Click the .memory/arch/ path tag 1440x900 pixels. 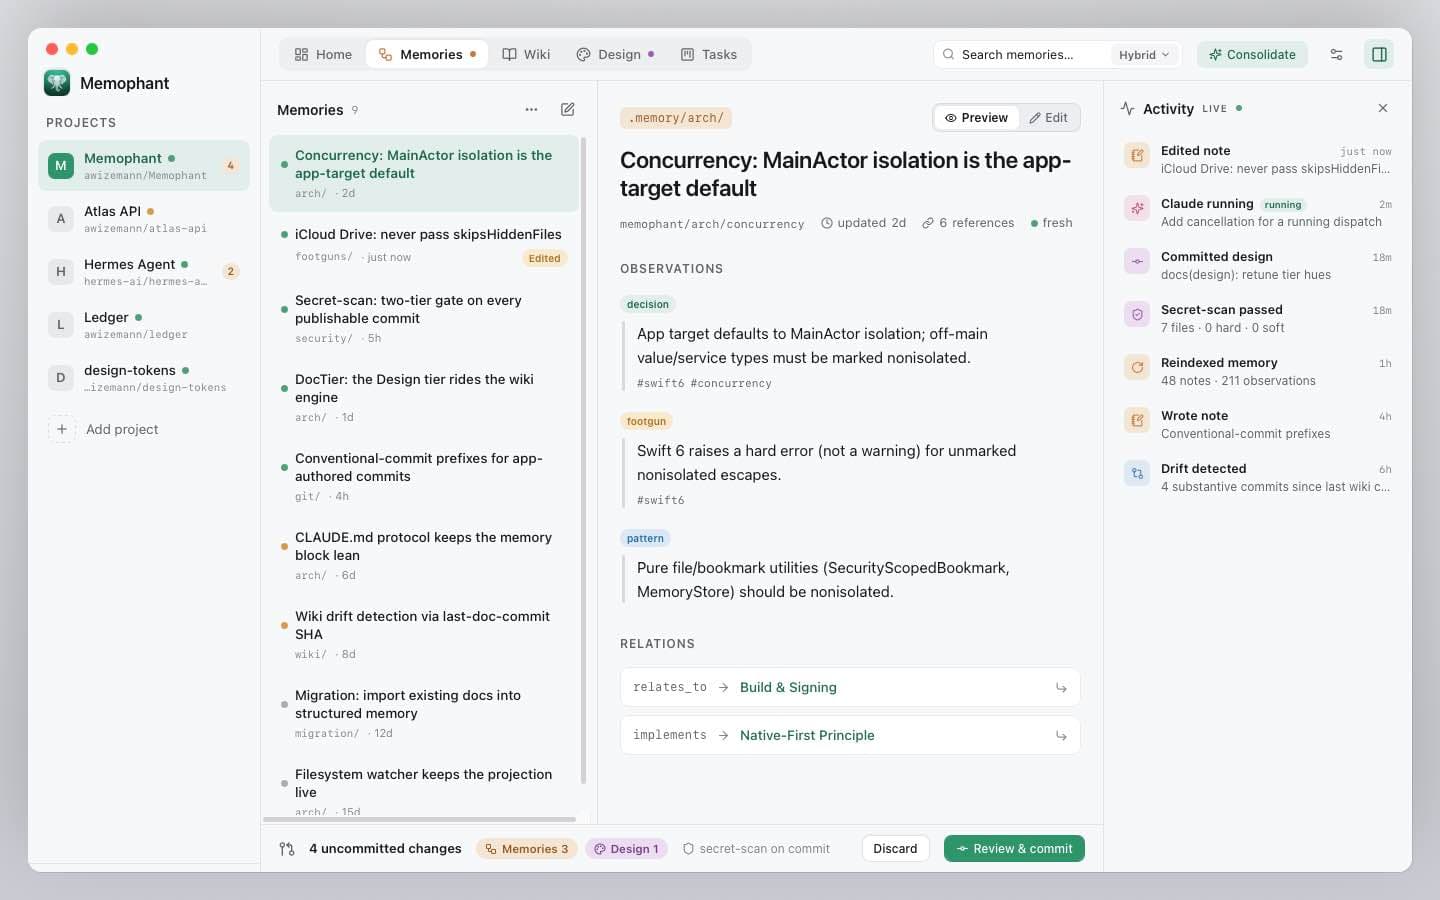676,118
